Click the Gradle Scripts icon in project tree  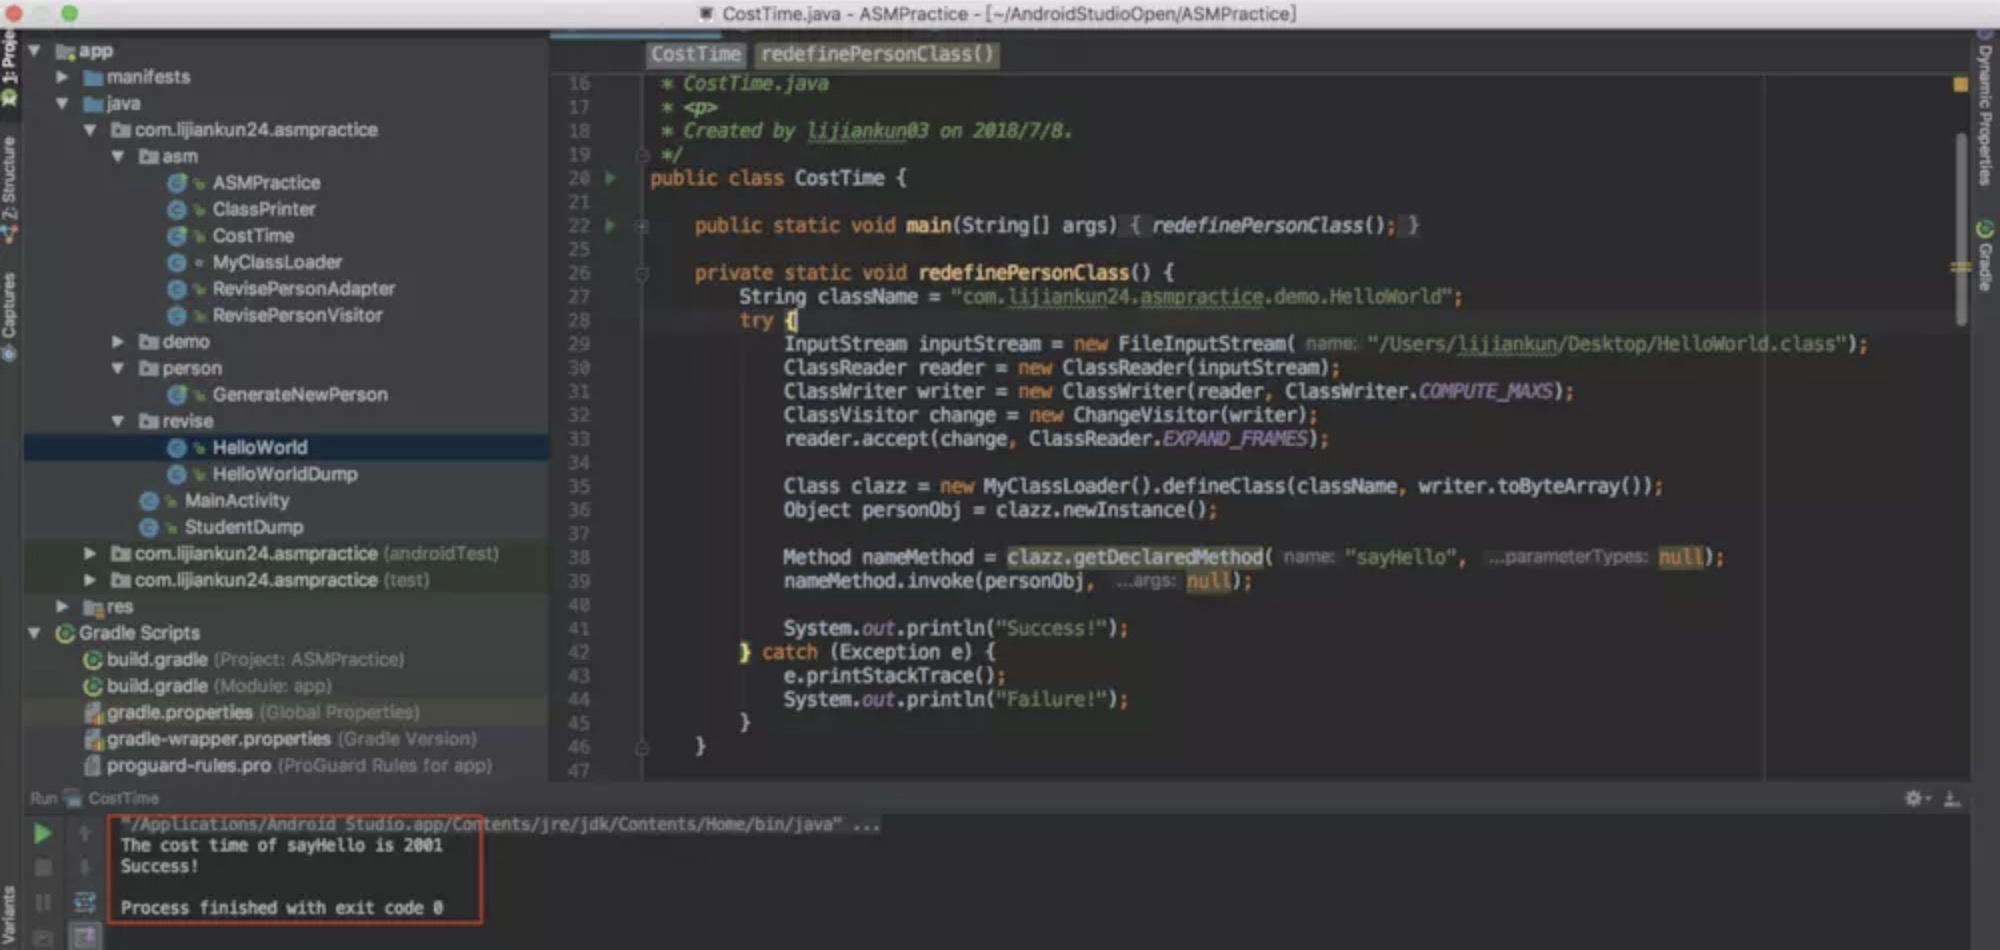pyautogui.click(x=65, y=633)
